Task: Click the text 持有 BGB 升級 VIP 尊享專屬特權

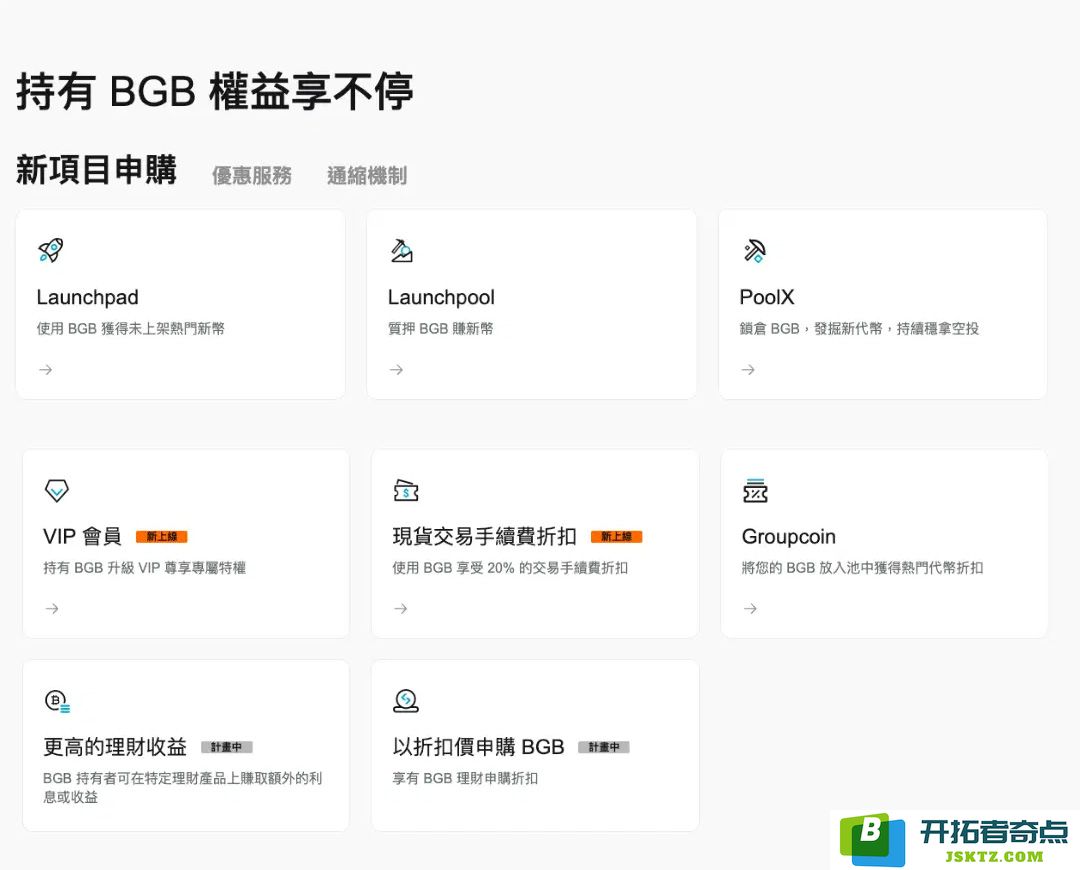Action: (x=145, y=568)
